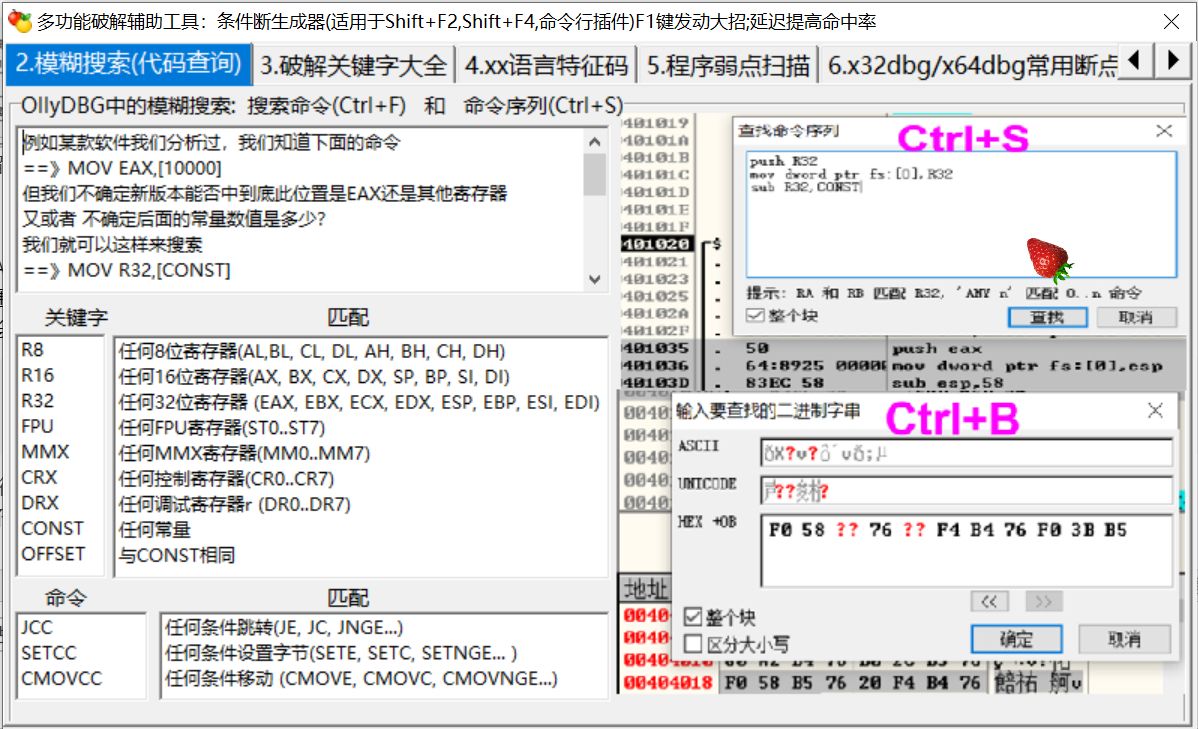Close the 查找命令序列 dialog with its X icon
This screenshot has width=1198, height=729.
(x=1163, y=130)
